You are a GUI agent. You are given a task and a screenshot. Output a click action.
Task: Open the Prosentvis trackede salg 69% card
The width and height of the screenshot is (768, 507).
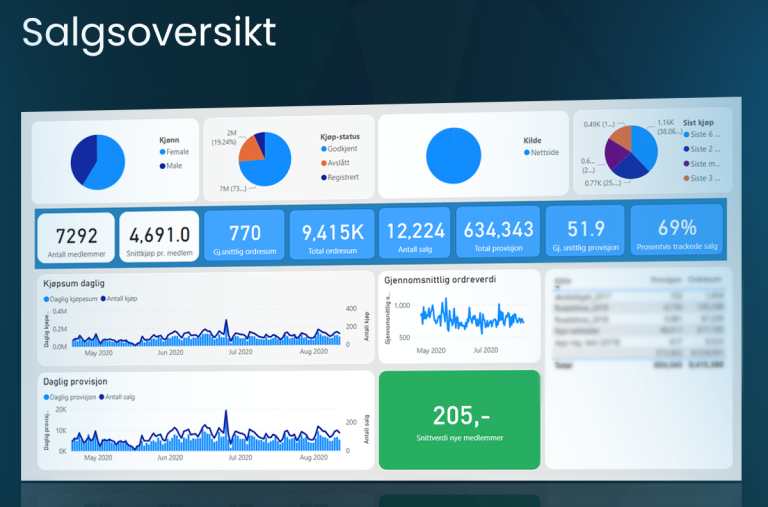pos(676,234)
